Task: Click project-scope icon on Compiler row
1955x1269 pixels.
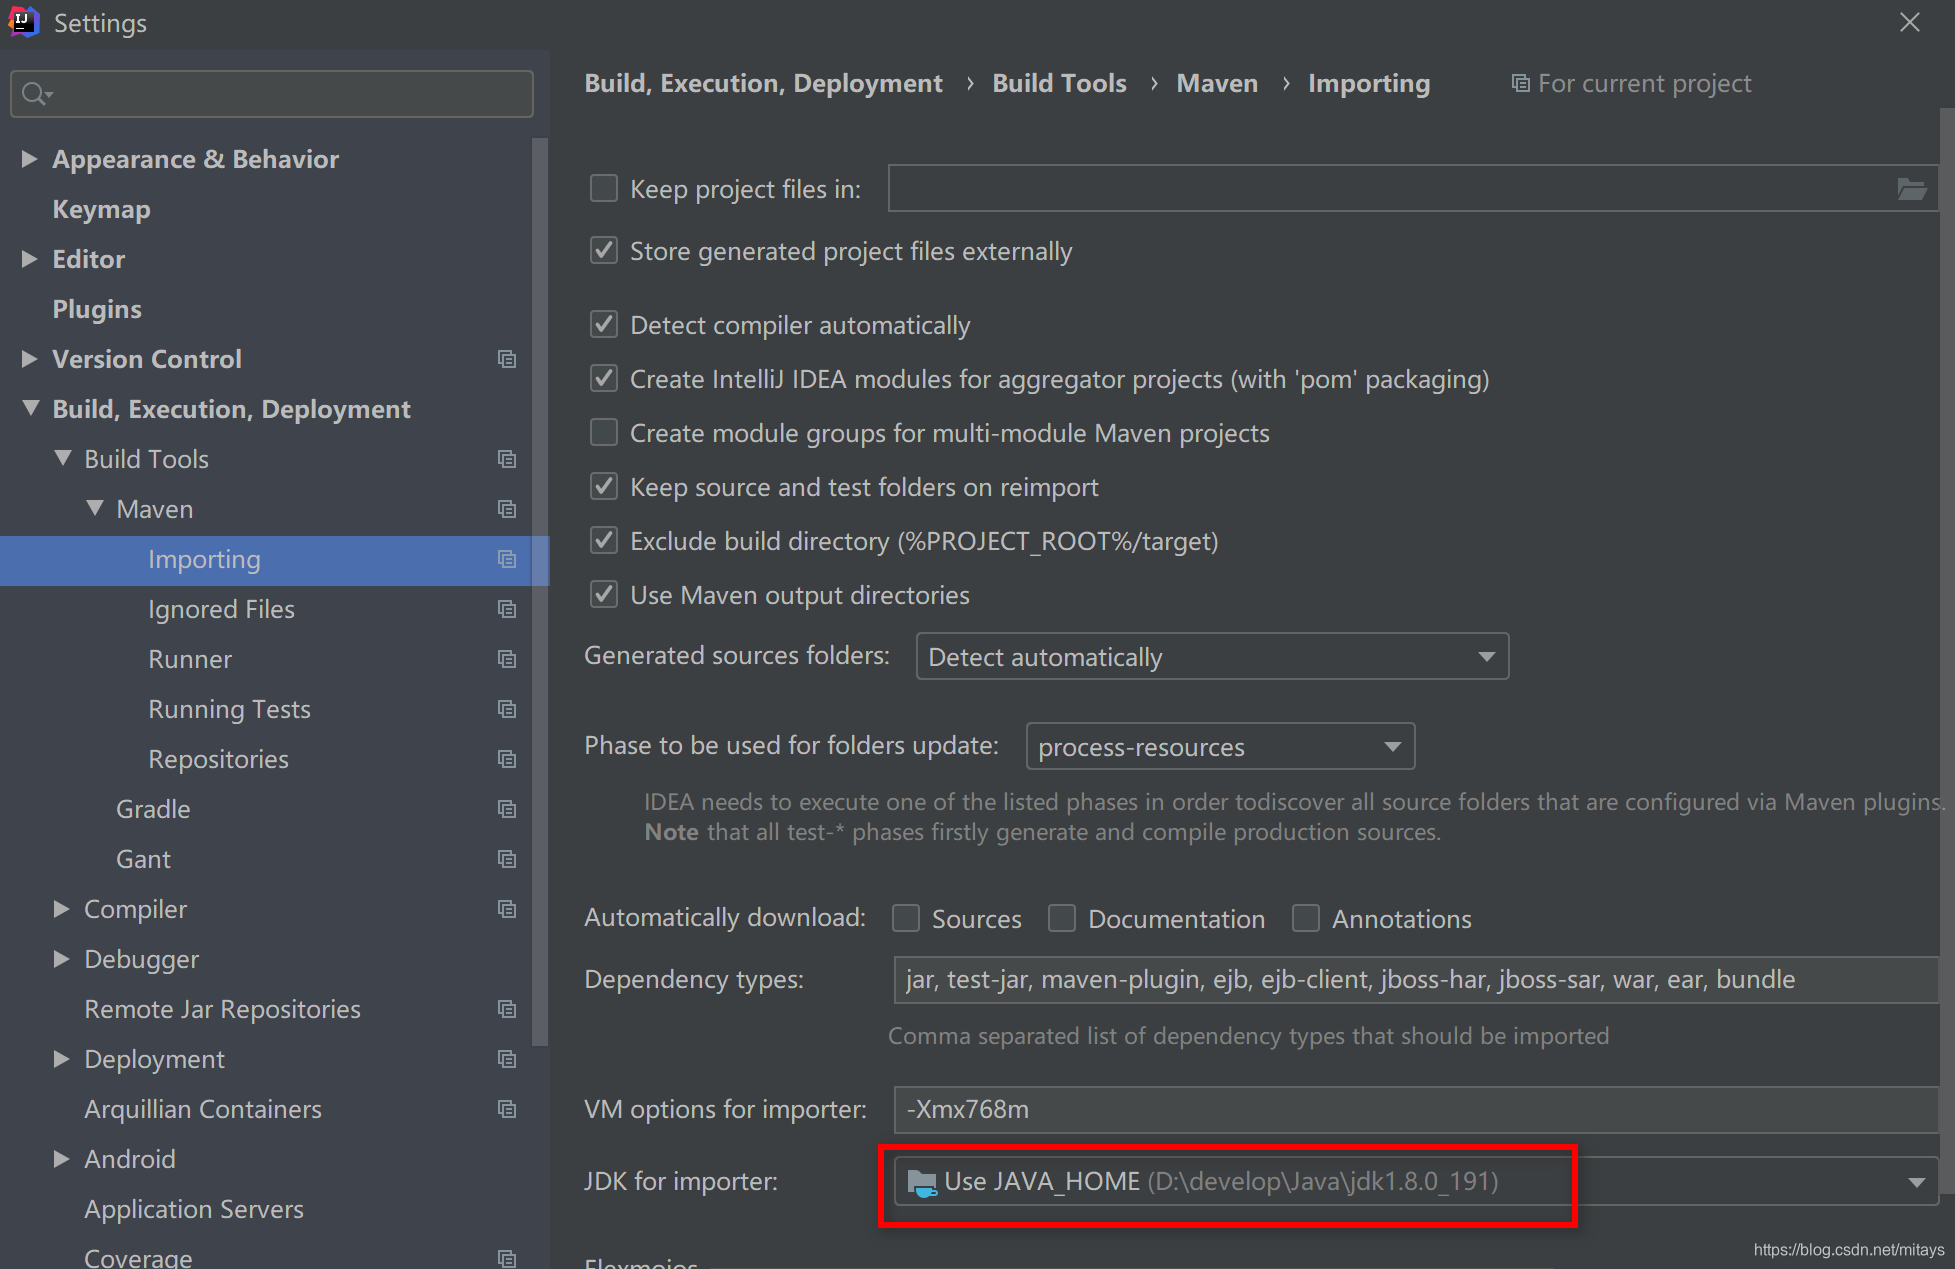Action: (507, 909)
